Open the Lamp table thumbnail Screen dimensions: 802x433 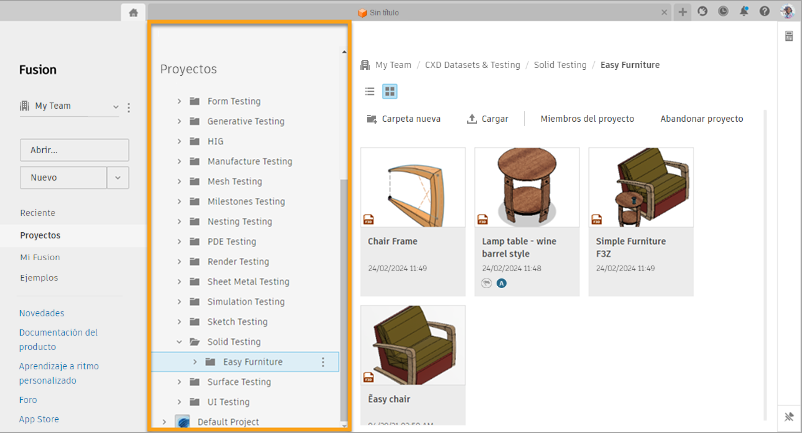tap(527, 188)
